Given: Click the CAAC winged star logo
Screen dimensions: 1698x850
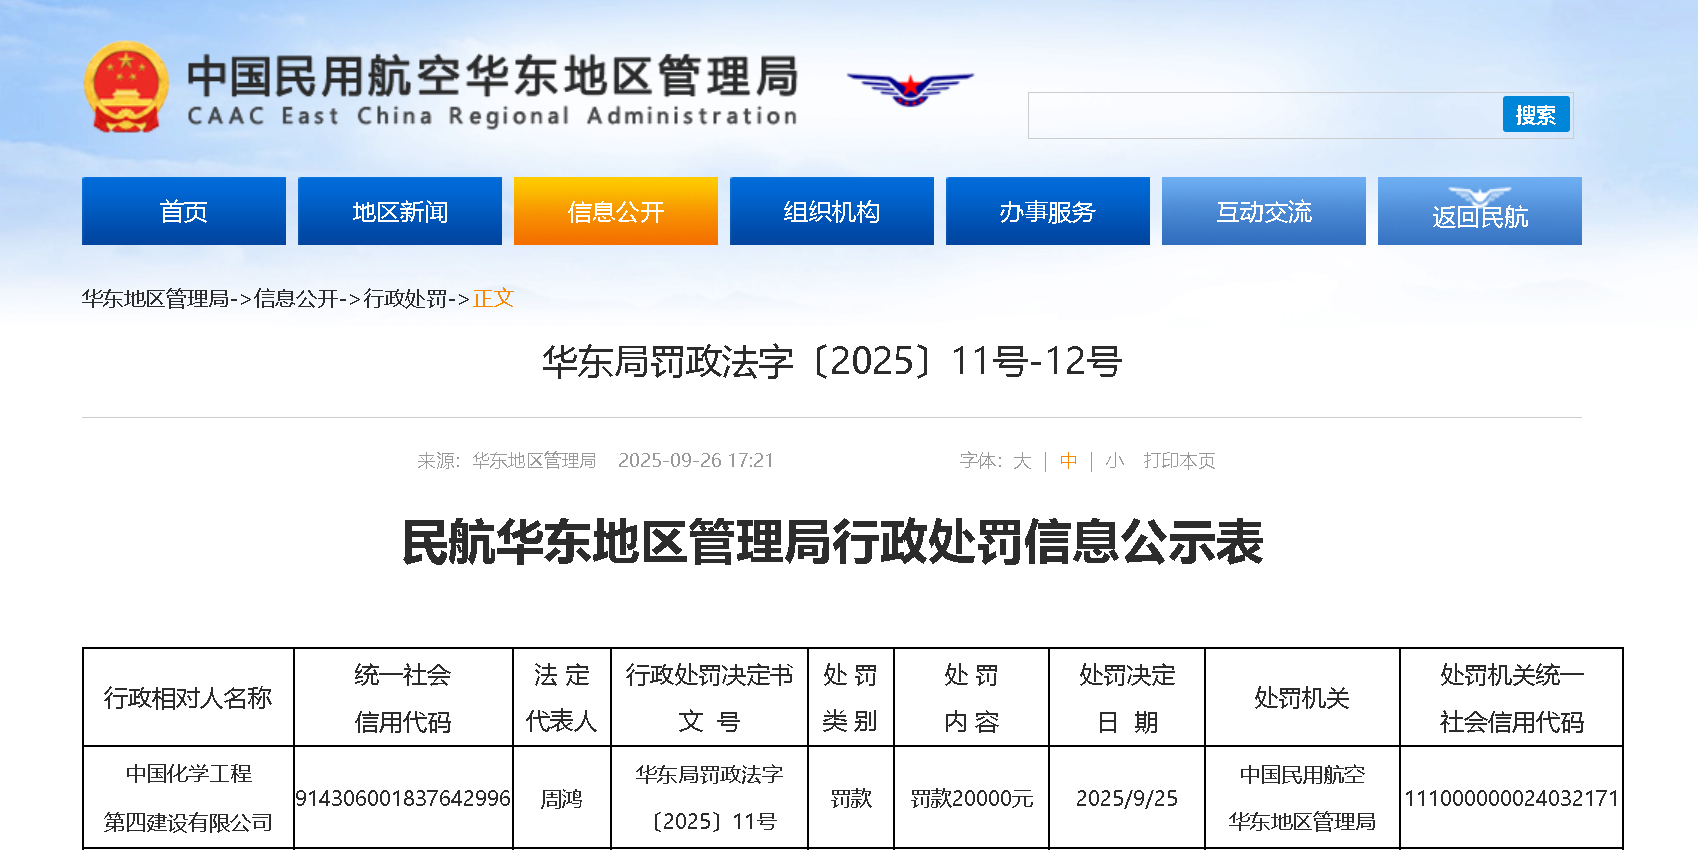Looking at the screenshot, I should point(910,88).
